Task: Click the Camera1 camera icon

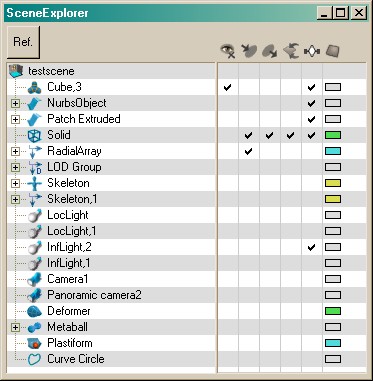Action: point(34,279)
